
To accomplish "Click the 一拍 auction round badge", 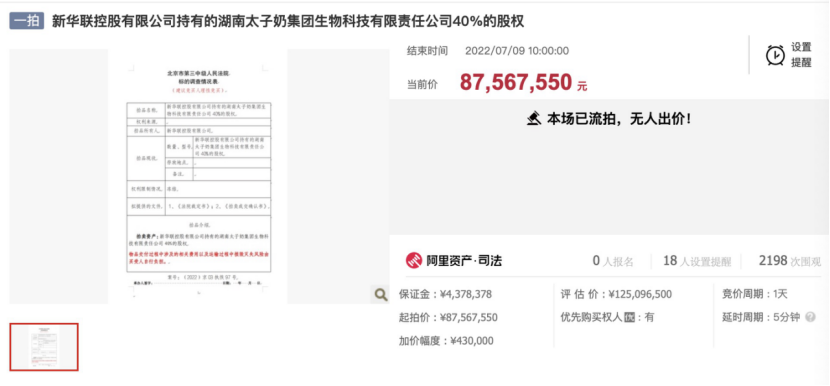I will (x=26, y=20).
